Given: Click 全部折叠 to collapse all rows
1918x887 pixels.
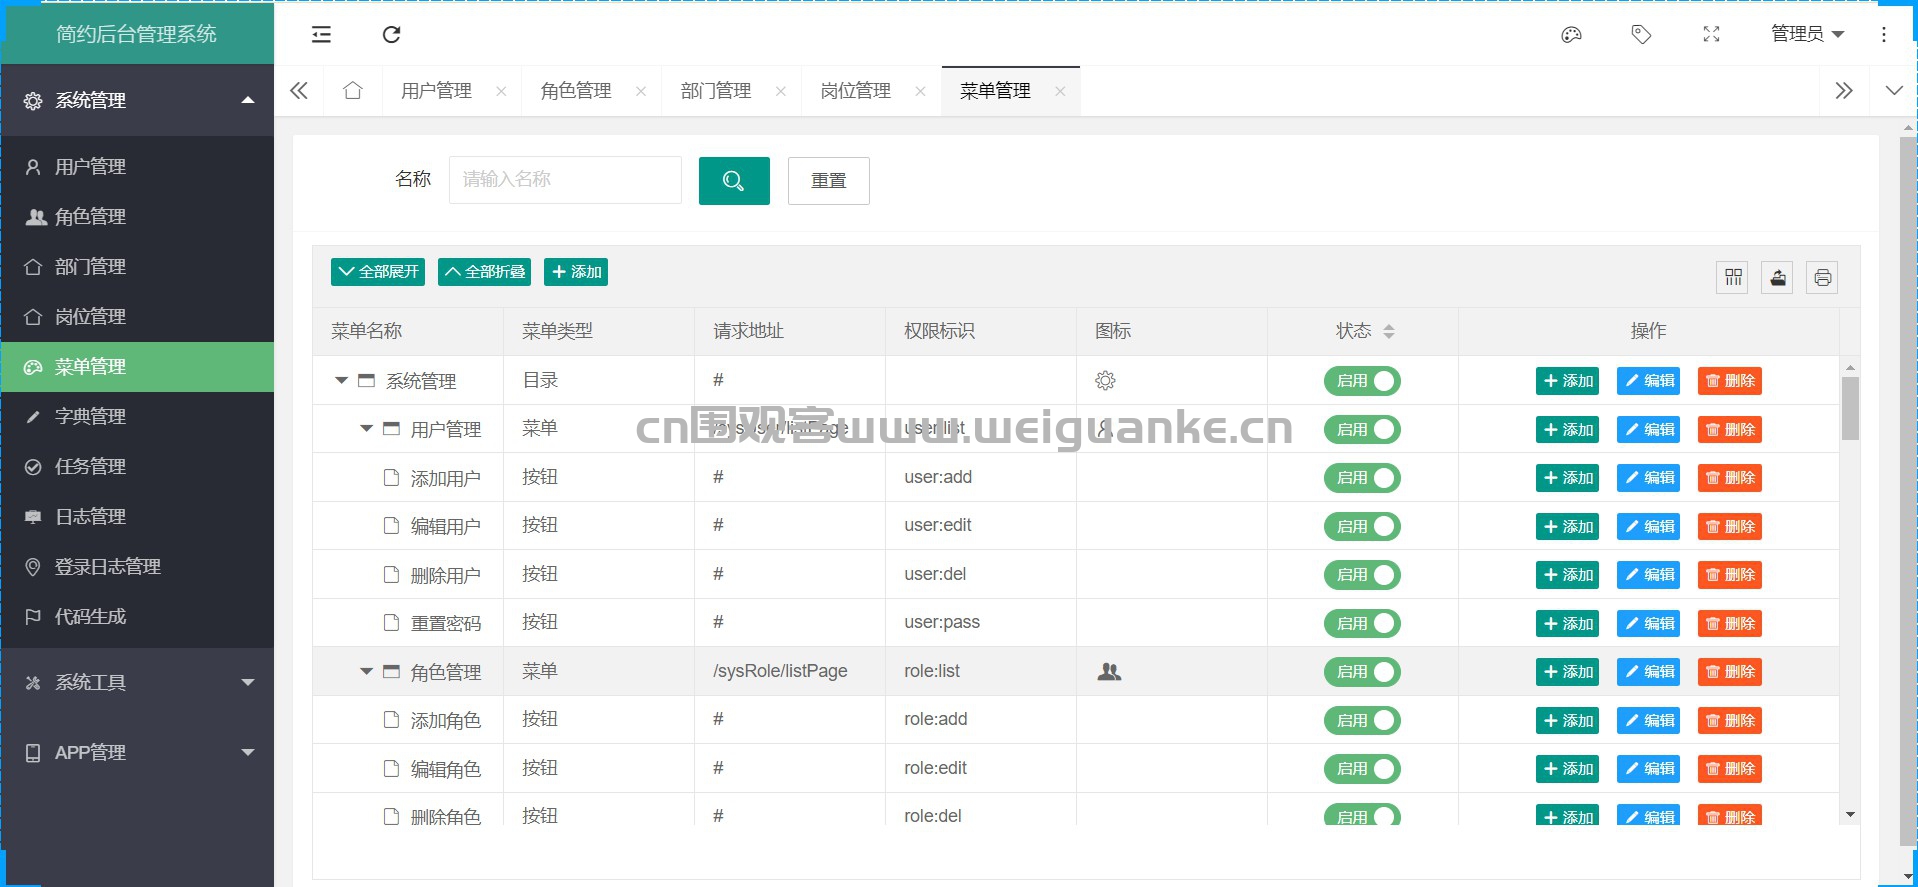Looking at the screenshot, I should point(485,272).
